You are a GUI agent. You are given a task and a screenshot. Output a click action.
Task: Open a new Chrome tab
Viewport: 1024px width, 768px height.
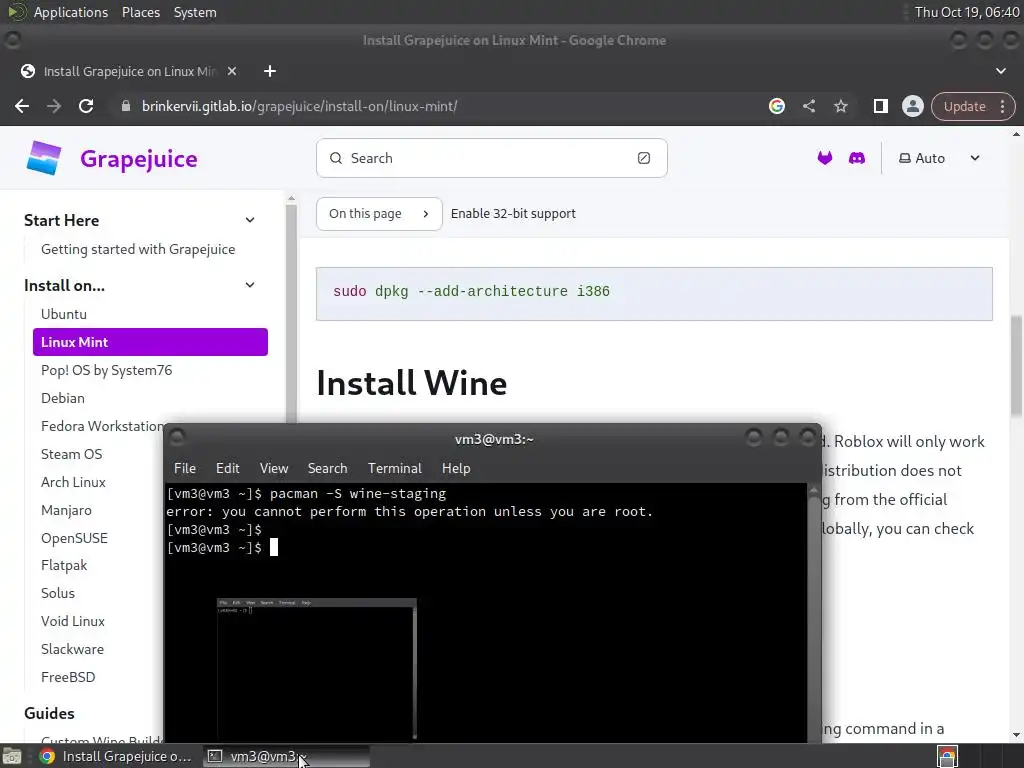tap(270, 71)
